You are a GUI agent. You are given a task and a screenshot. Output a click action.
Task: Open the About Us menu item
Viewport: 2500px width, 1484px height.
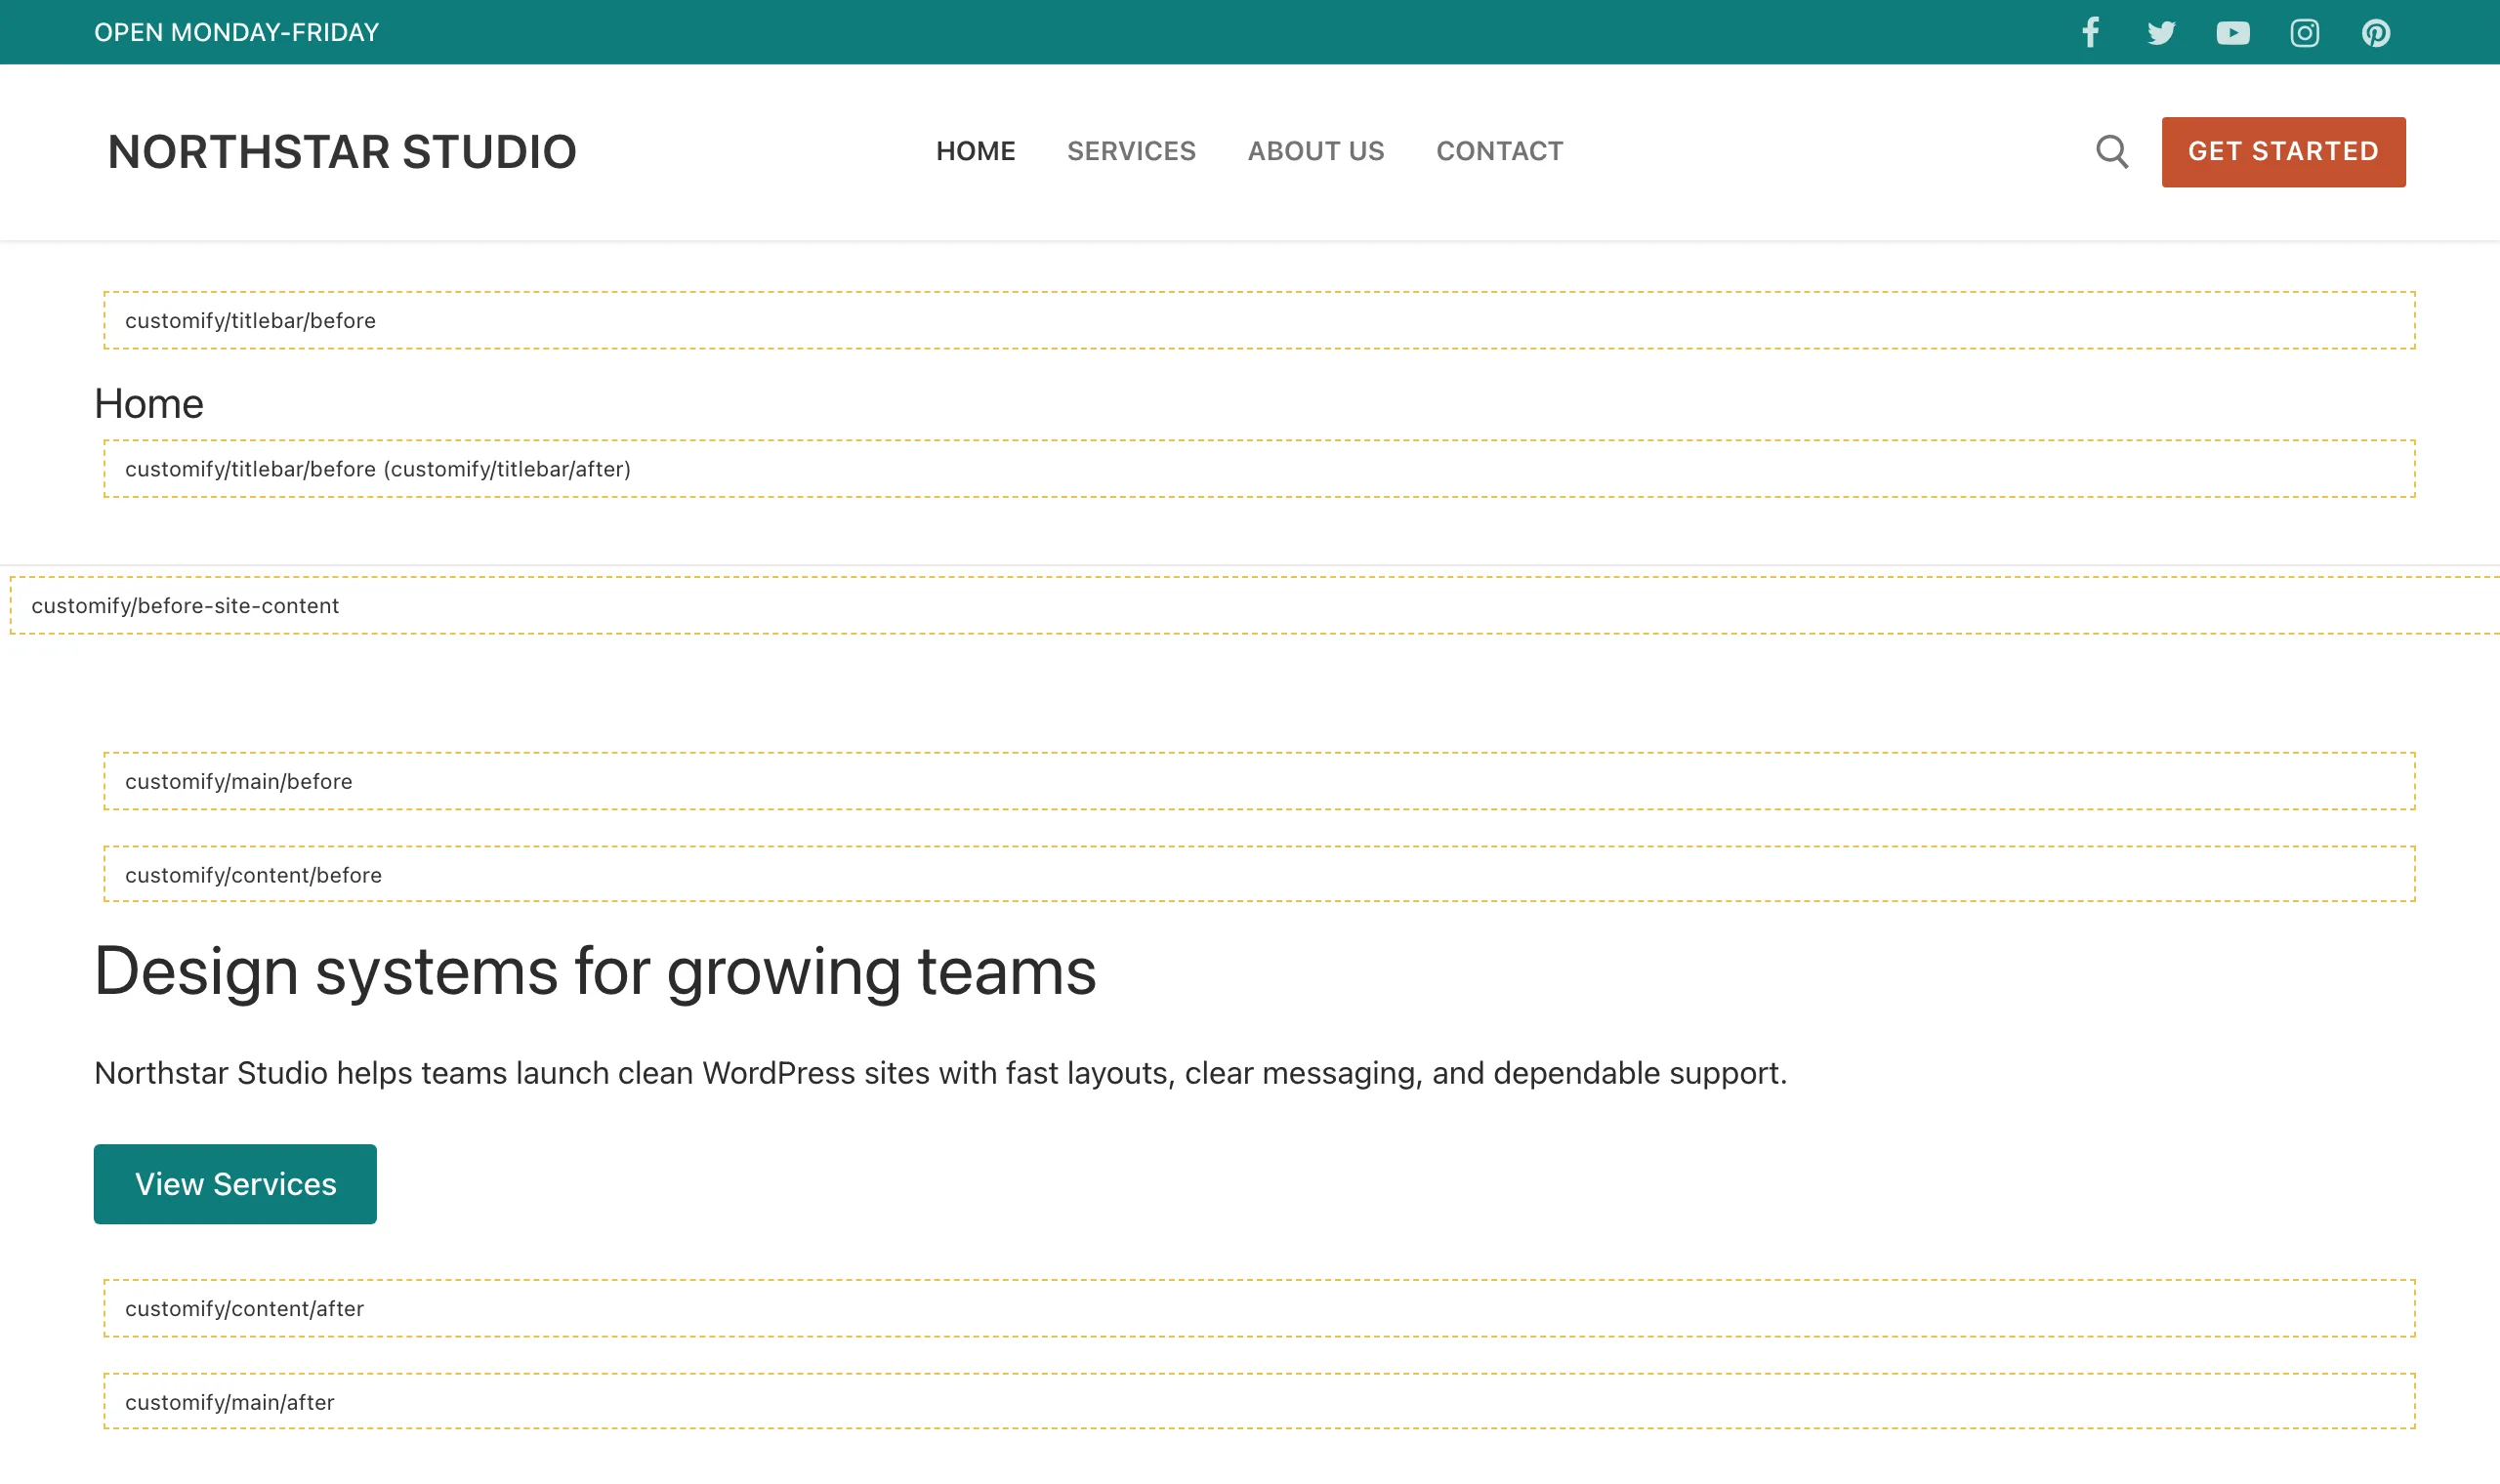[x=1316, y=151]
